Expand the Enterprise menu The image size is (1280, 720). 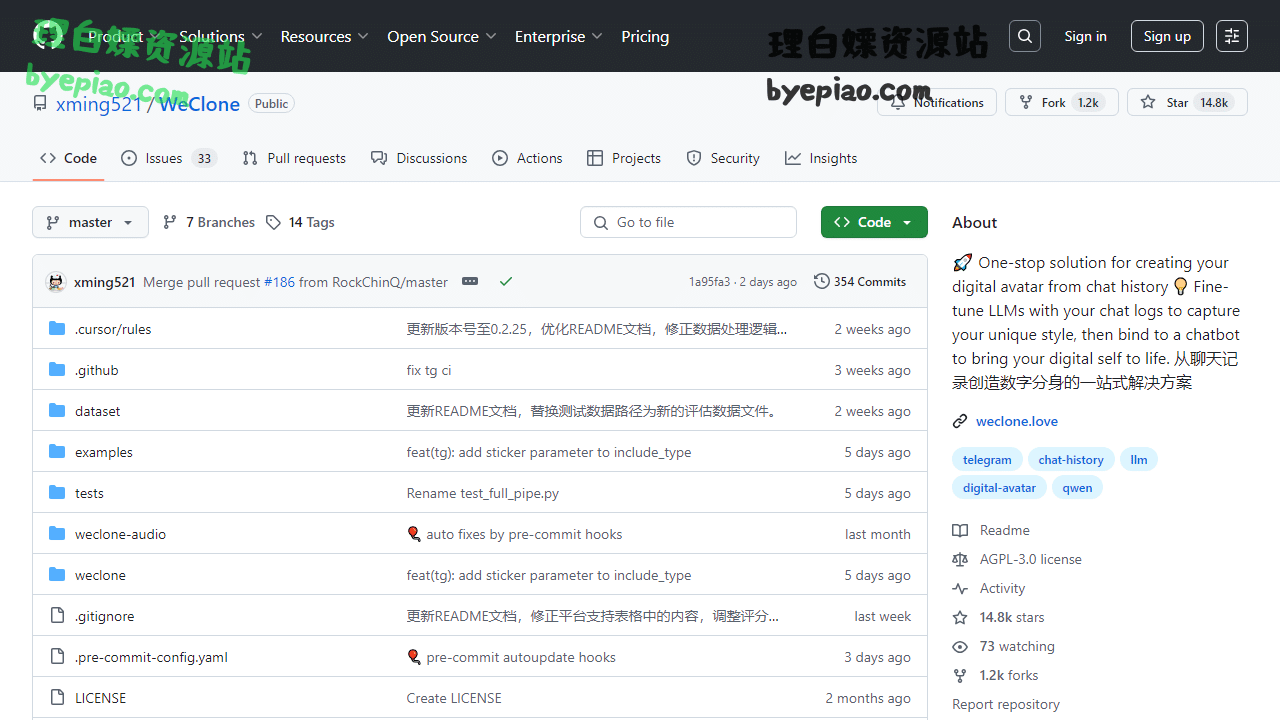558,36
